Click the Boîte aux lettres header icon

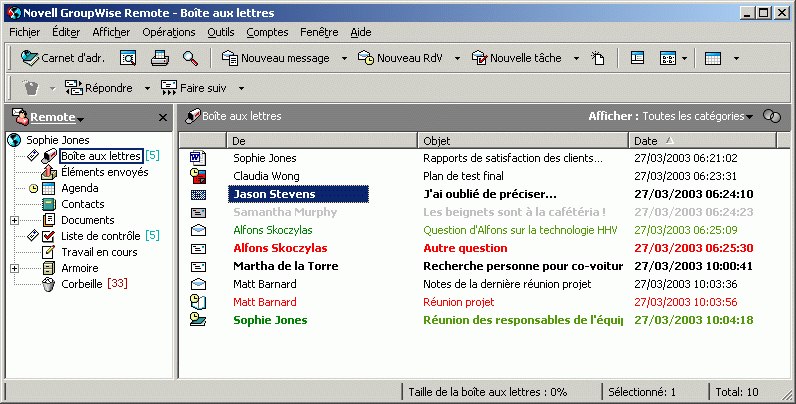click(192, 116)
